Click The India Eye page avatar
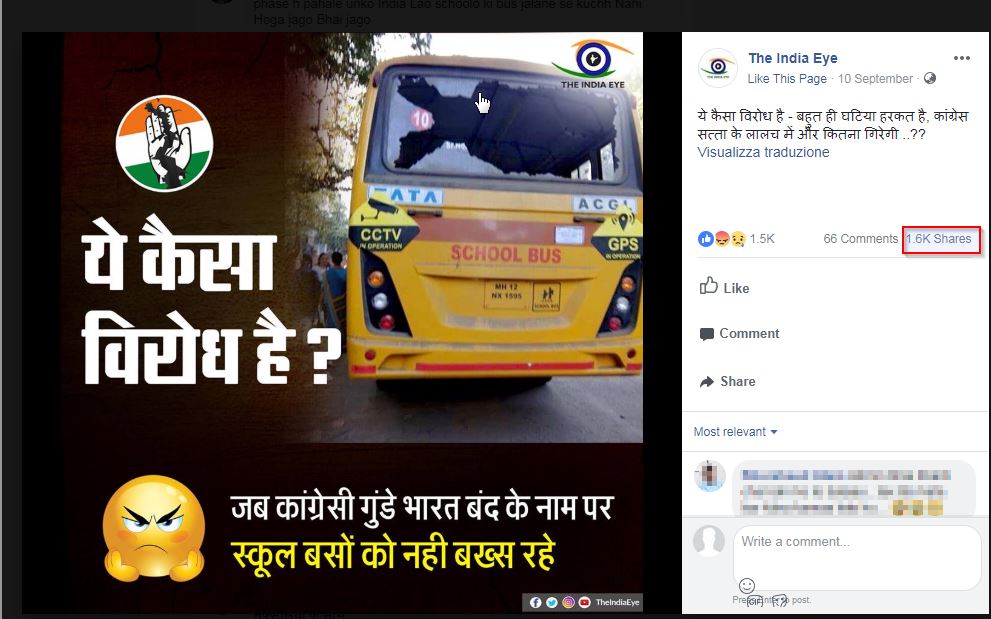This screenshot has height=619, width=991. [x=718, y=67]
